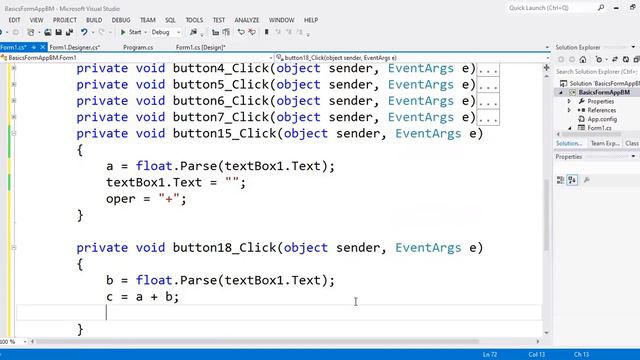Image resolution: width=640 pixels, height=360 pixels.
Task: Open the VIEW menu
Action: click(36, 20)
